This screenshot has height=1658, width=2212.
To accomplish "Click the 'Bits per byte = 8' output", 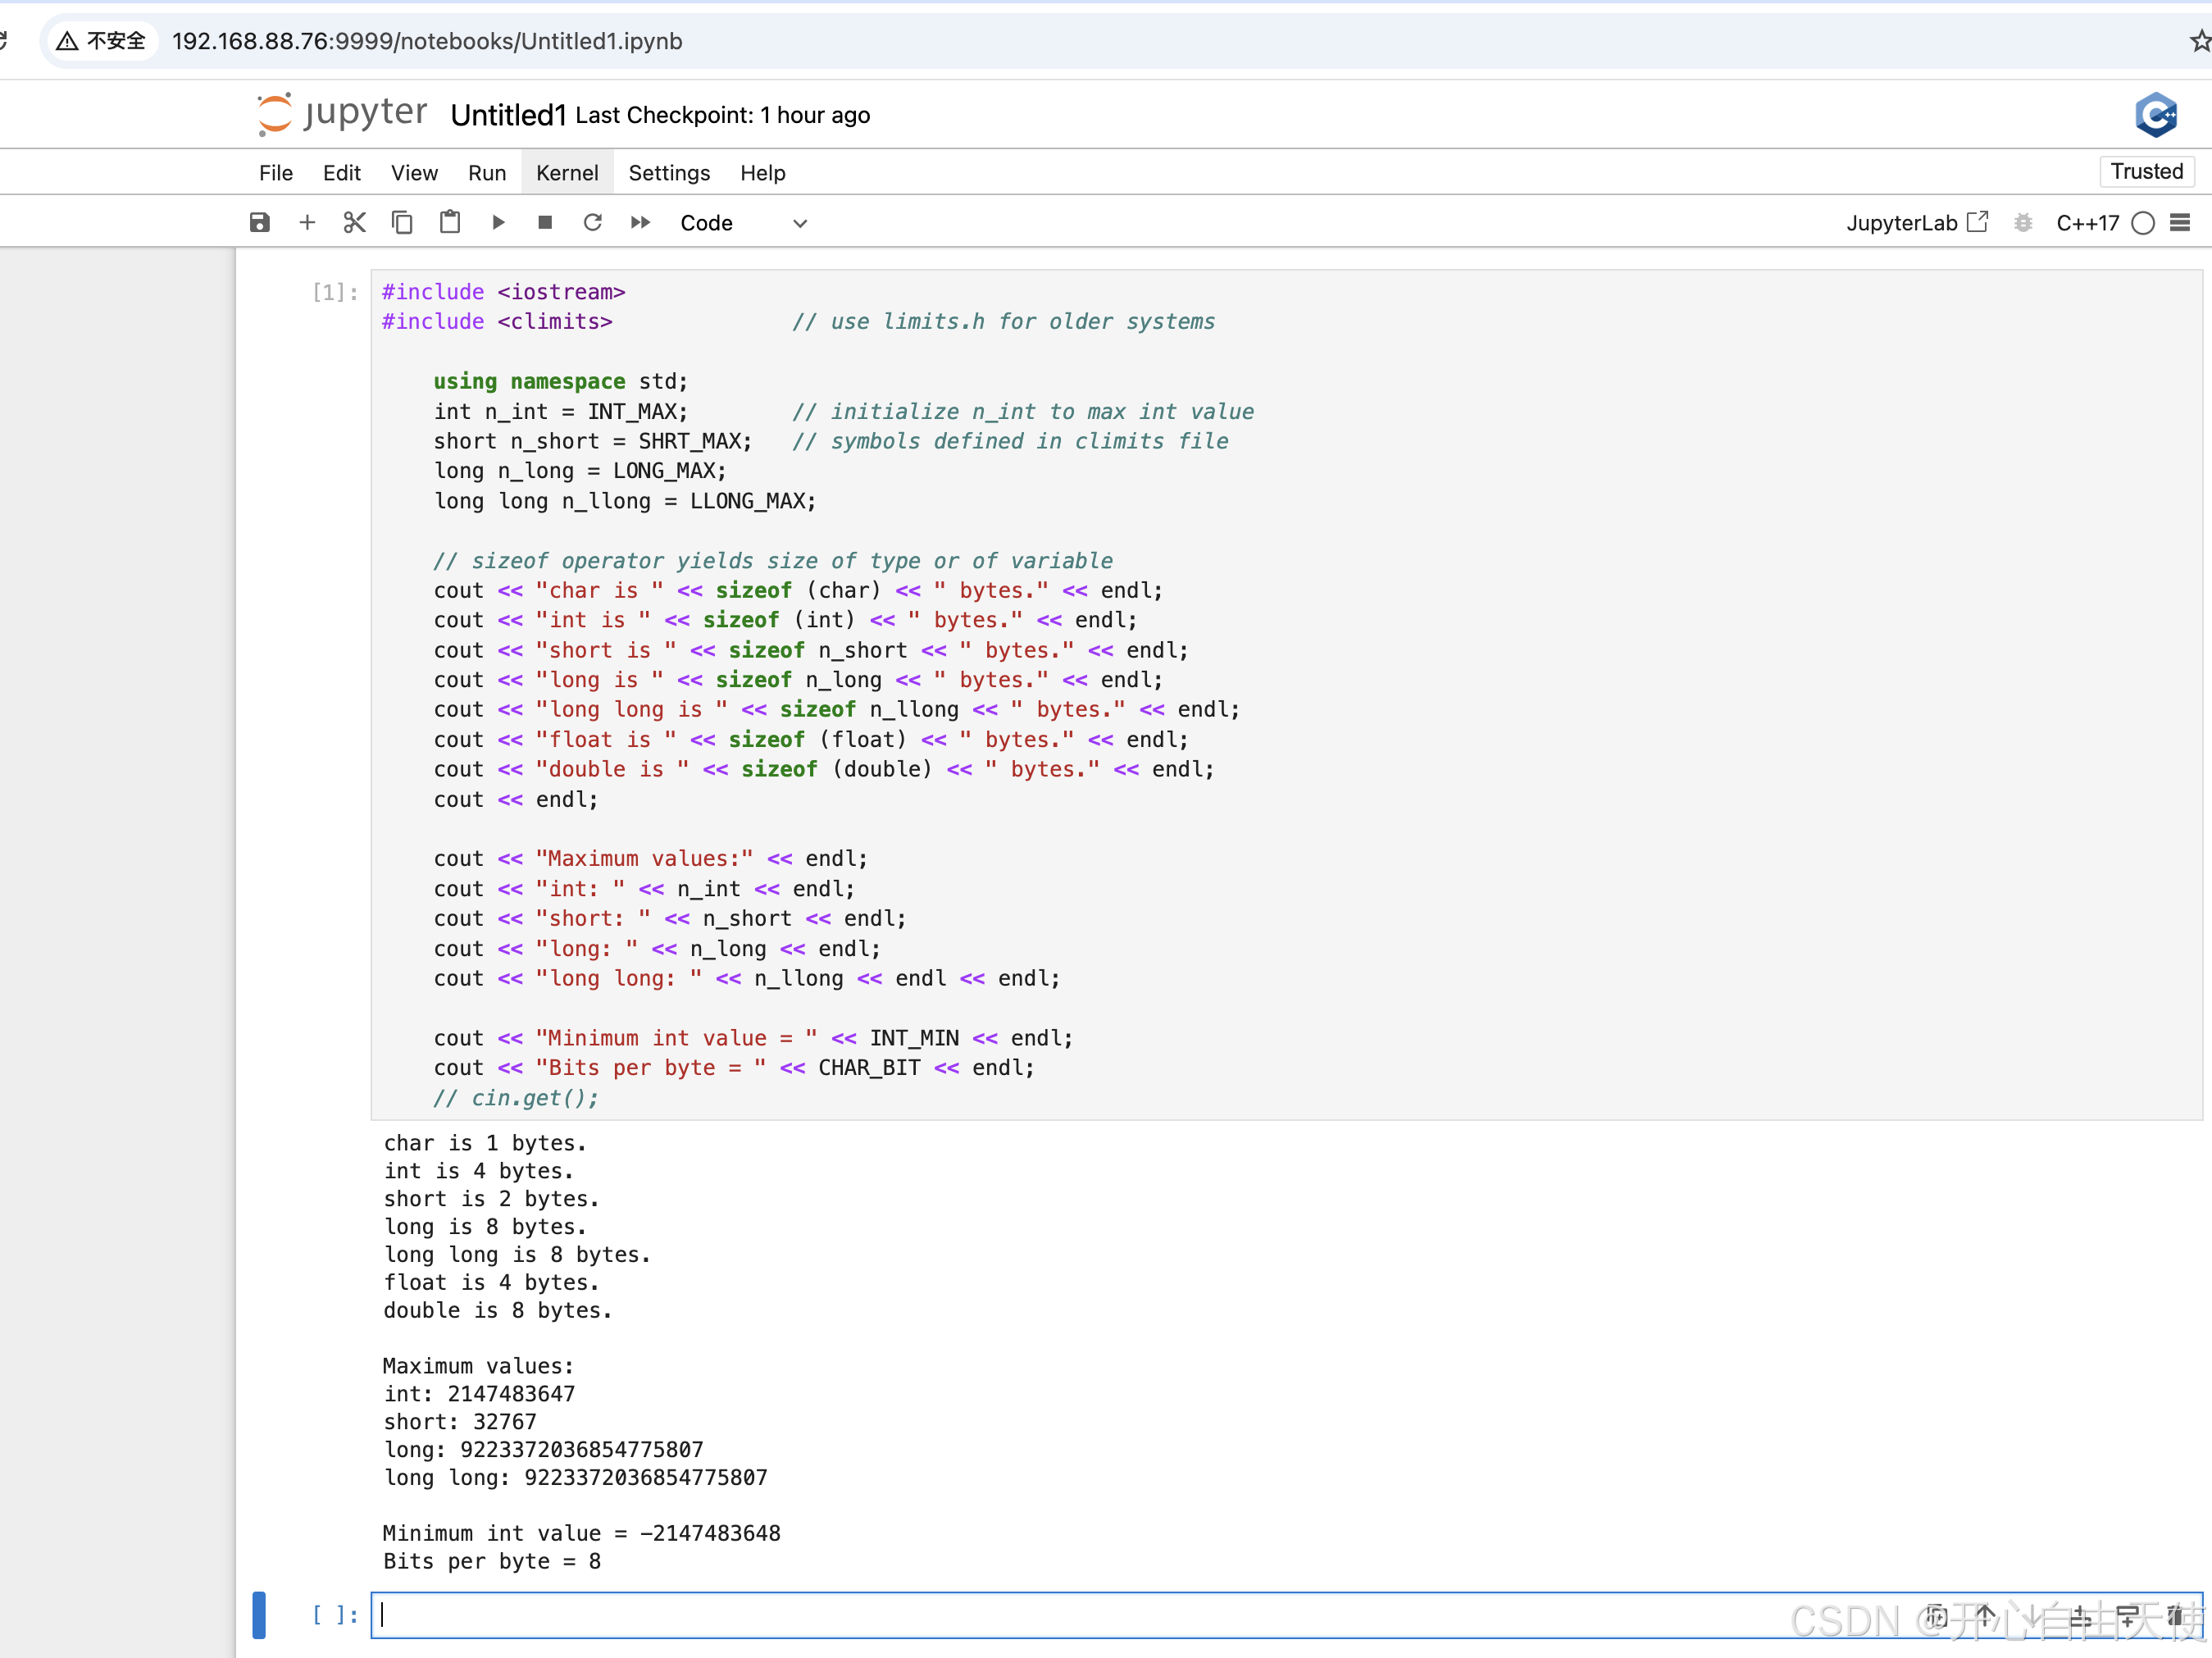I will 492,1561.
